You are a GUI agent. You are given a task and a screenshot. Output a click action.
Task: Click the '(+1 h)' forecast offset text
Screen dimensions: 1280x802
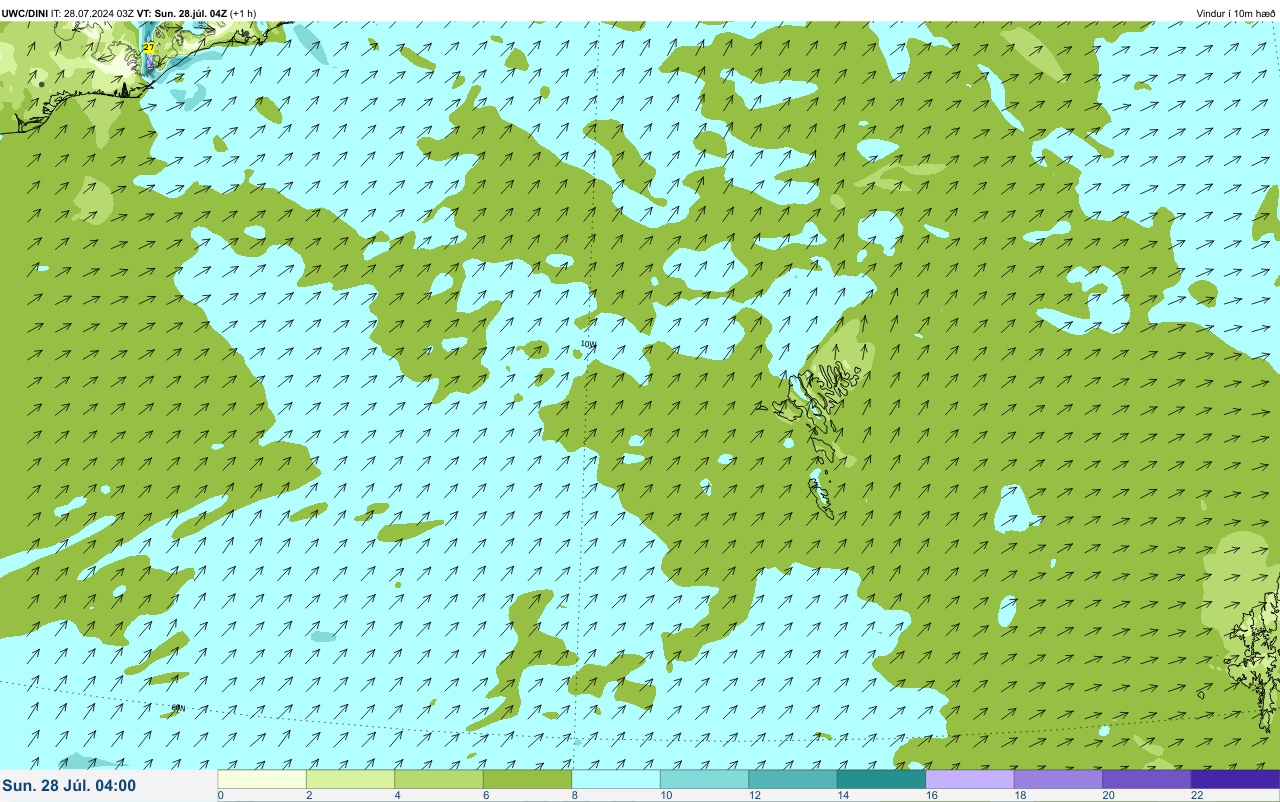coord(243,13)
